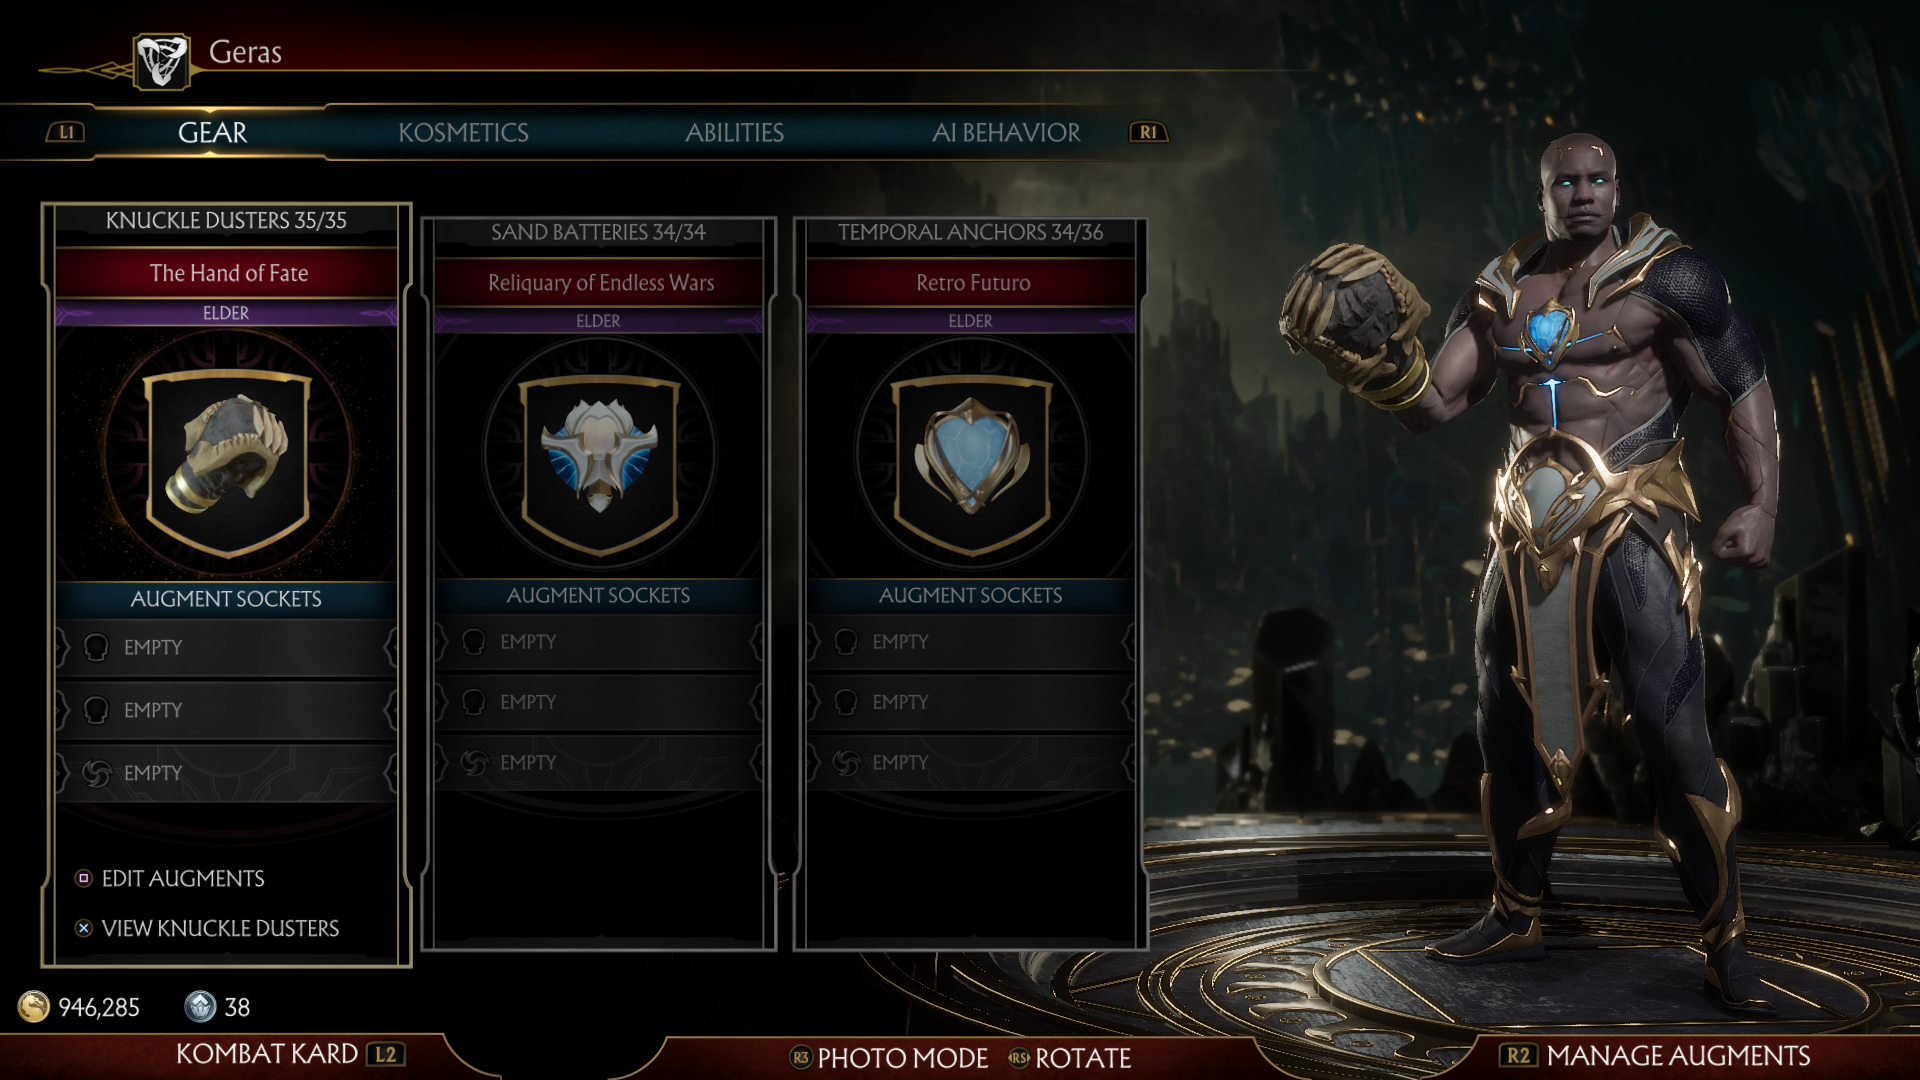
Task: Select the Knuckle Dusters gear shield icon
Action: (x=228, y=463)
